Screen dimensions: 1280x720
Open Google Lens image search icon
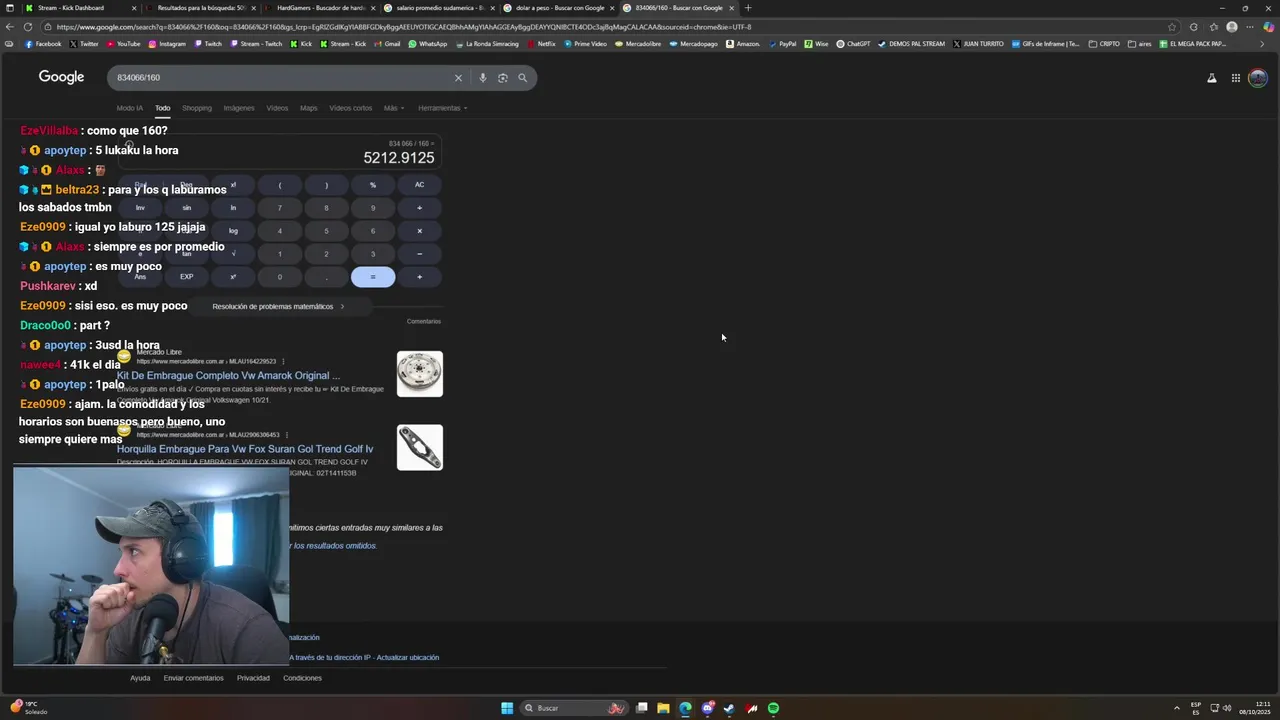pyautogui.click(x=502, y=77)
